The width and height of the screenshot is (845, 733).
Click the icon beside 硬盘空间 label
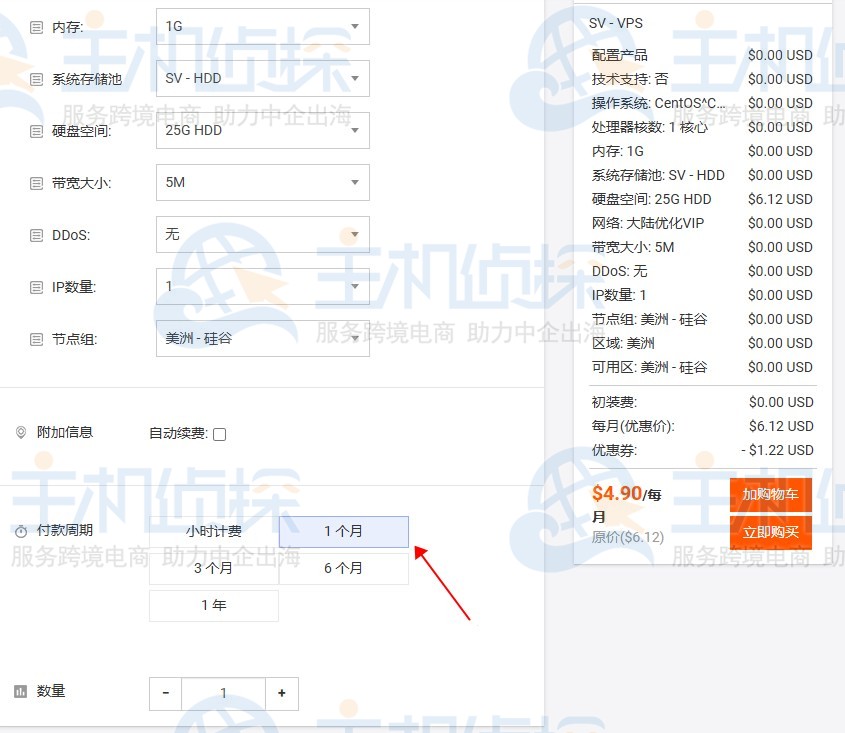pyautogui.click(x=37, y=130)
